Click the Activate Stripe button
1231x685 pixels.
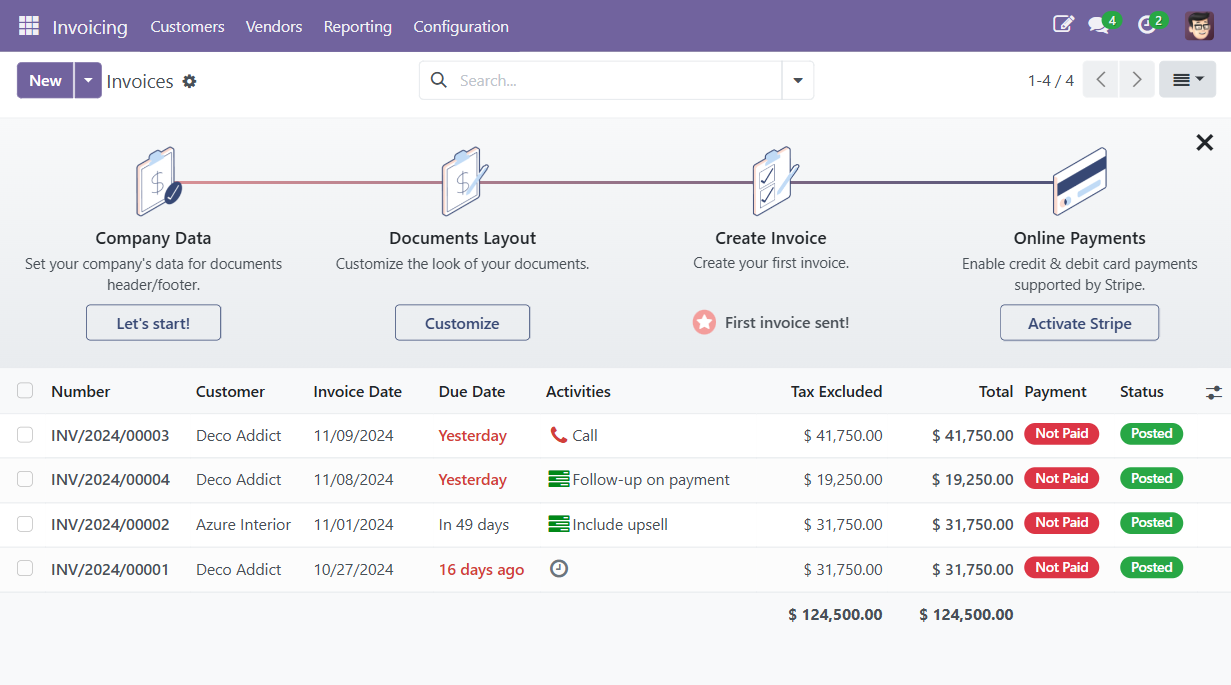[x=1079, y=323]
